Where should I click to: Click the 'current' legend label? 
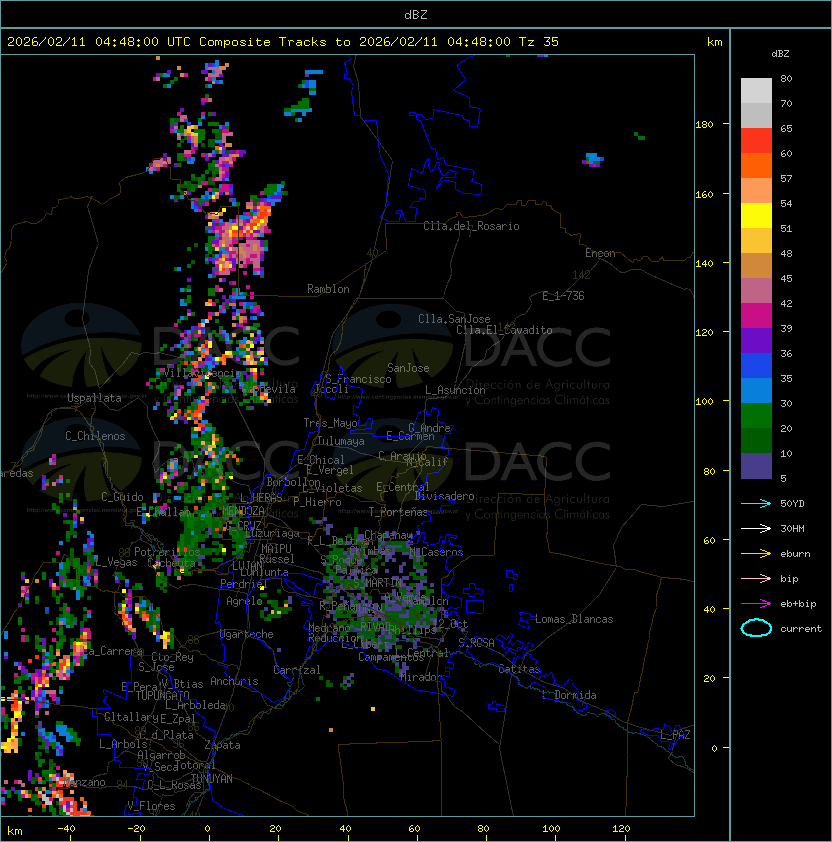point(801,629)
